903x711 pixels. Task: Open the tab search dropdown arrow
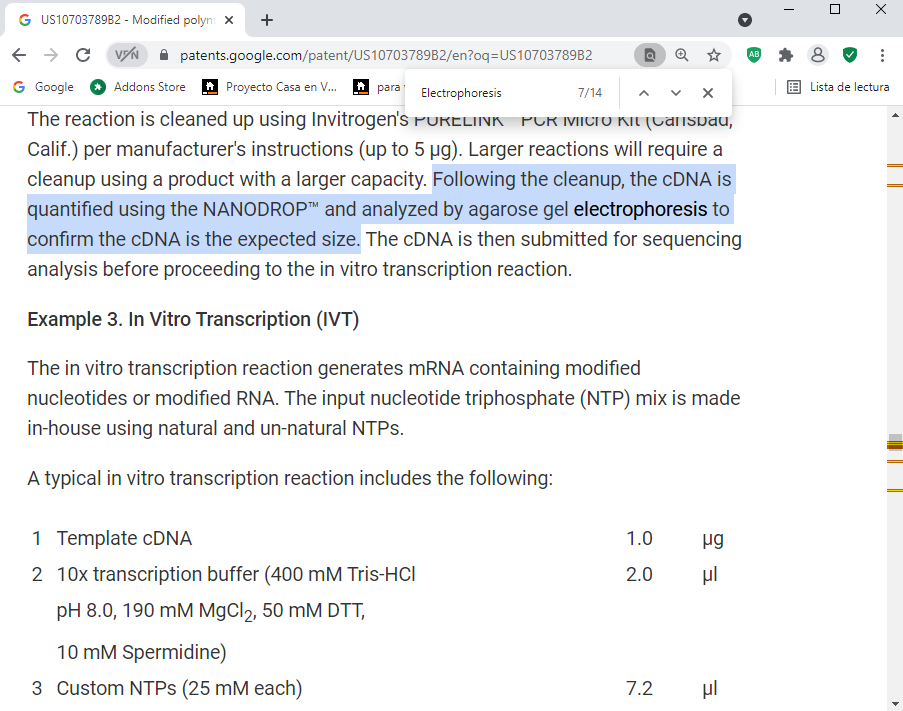tap(744, 20)
